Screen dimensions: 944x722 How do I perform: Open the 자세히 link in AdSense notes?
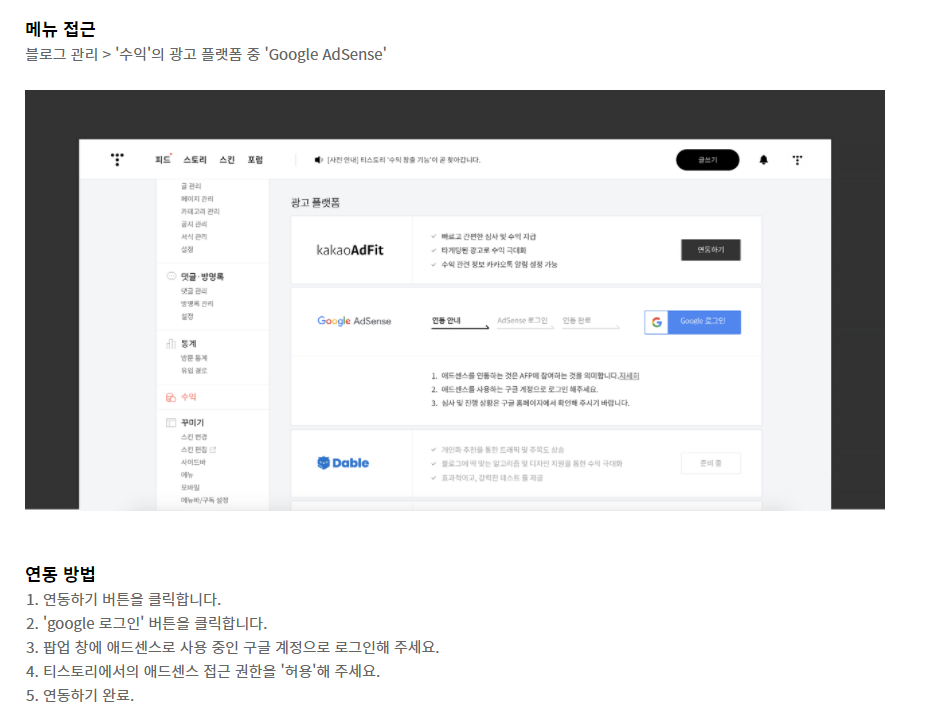(x=629, y=376)
